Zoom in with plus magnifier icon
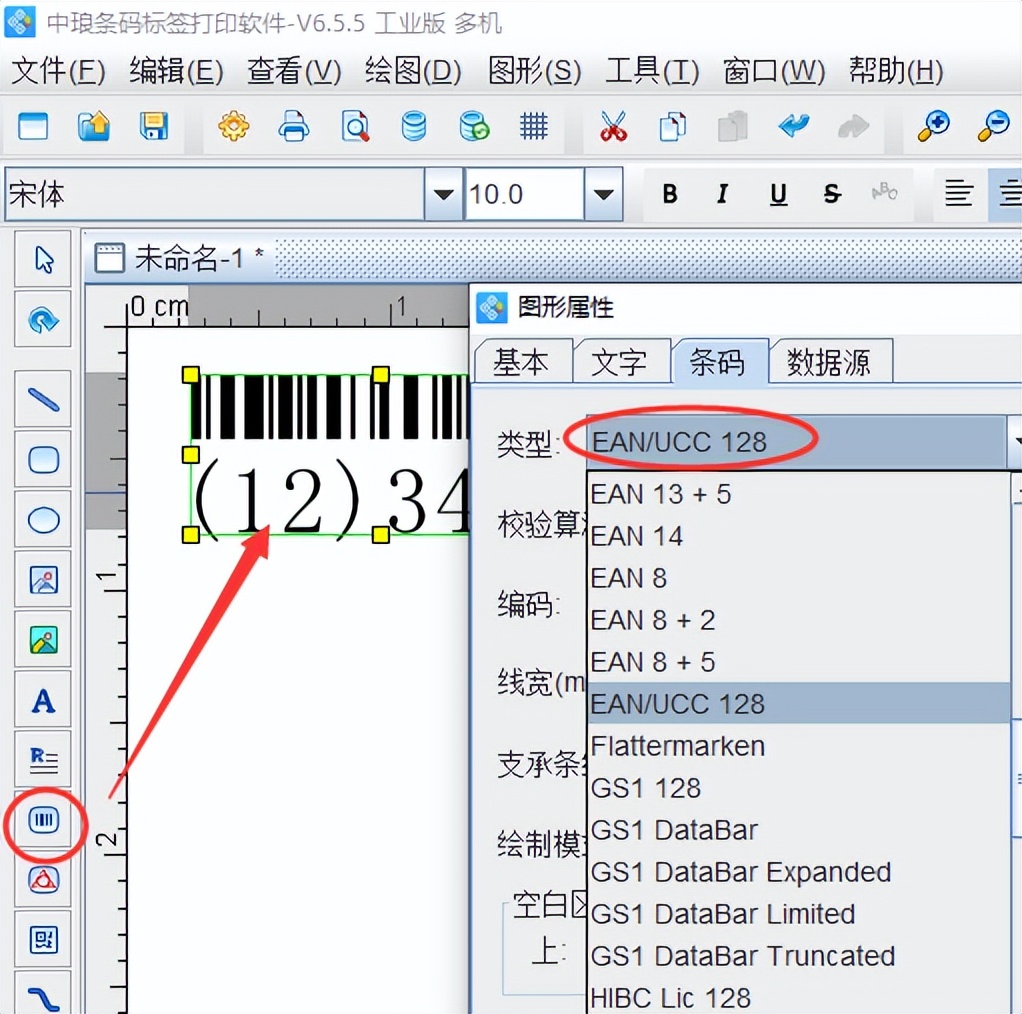This screenshot has width=1022, height=1014. 933,126
